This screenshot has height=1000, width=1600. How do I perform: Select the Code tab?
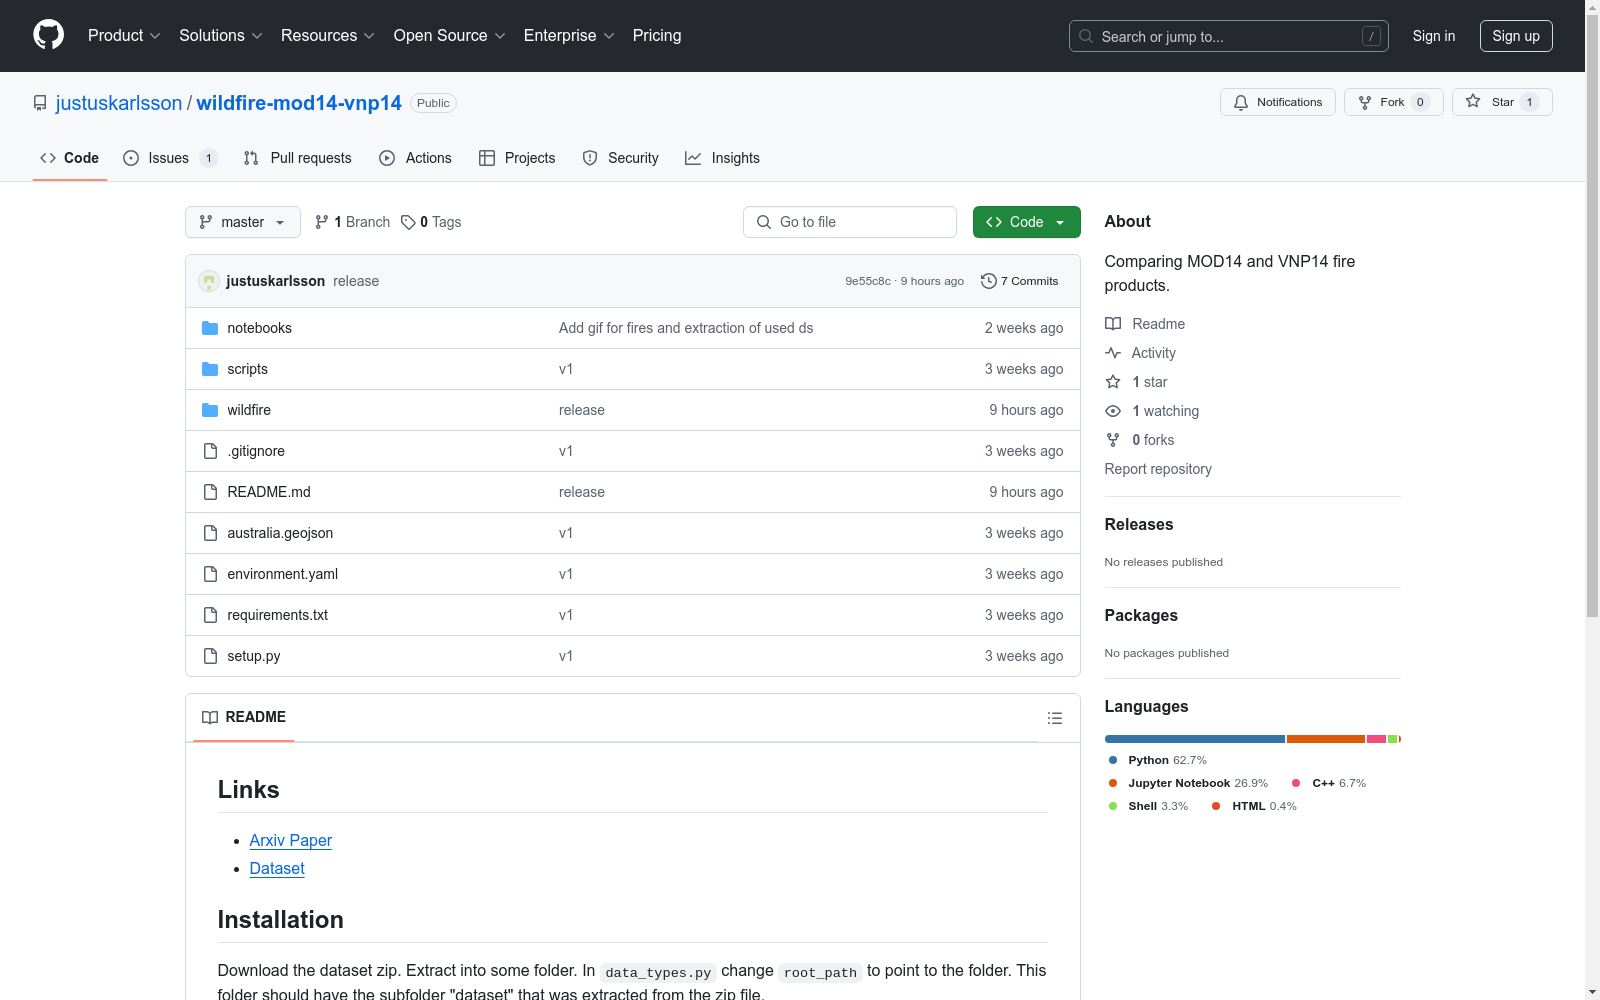pos(69,158)
